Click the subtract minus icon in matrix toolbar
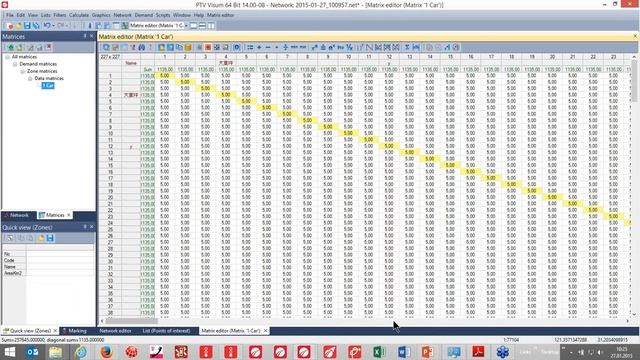640x360 pixels. [268, 47]
